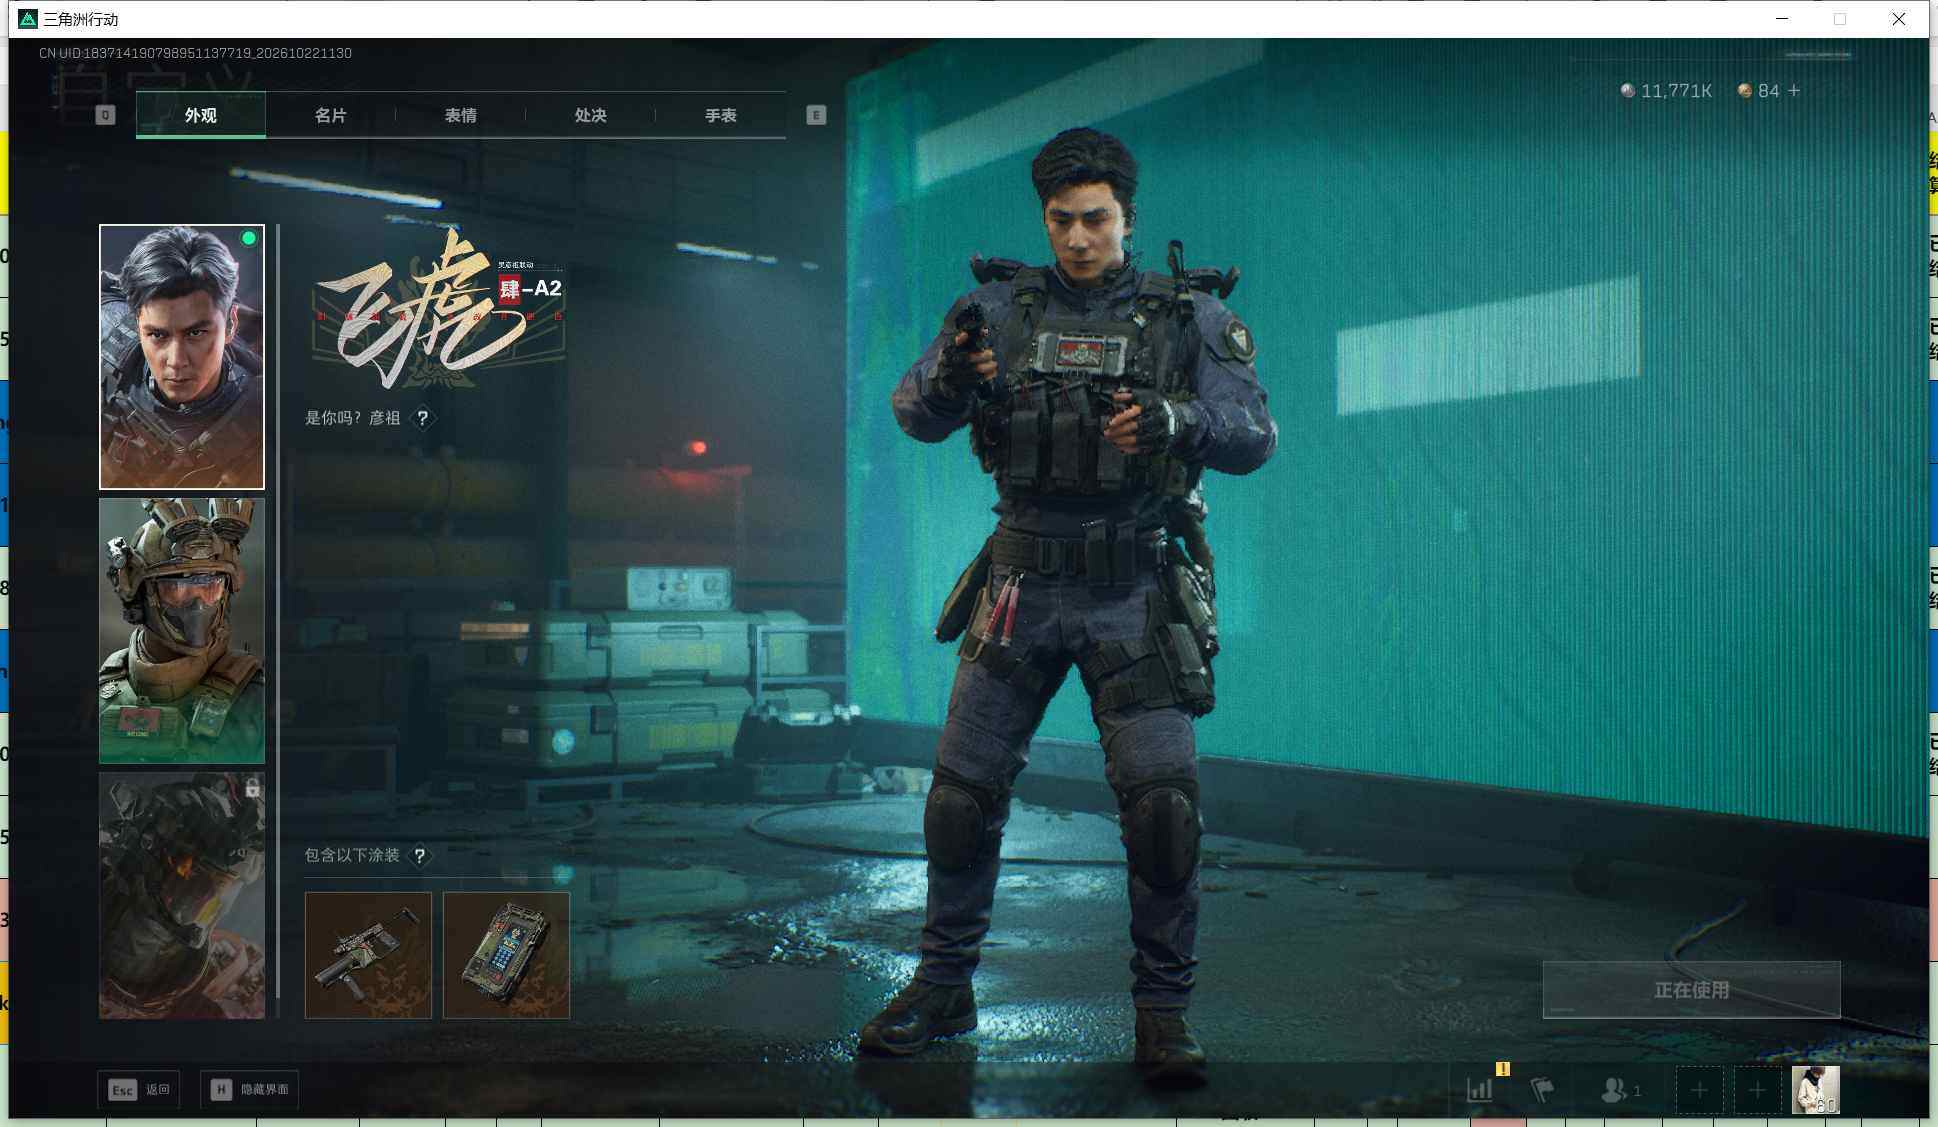
Task: Select the 飞虎 skin portrait thumbnail
Action: [x=182, y=357]
